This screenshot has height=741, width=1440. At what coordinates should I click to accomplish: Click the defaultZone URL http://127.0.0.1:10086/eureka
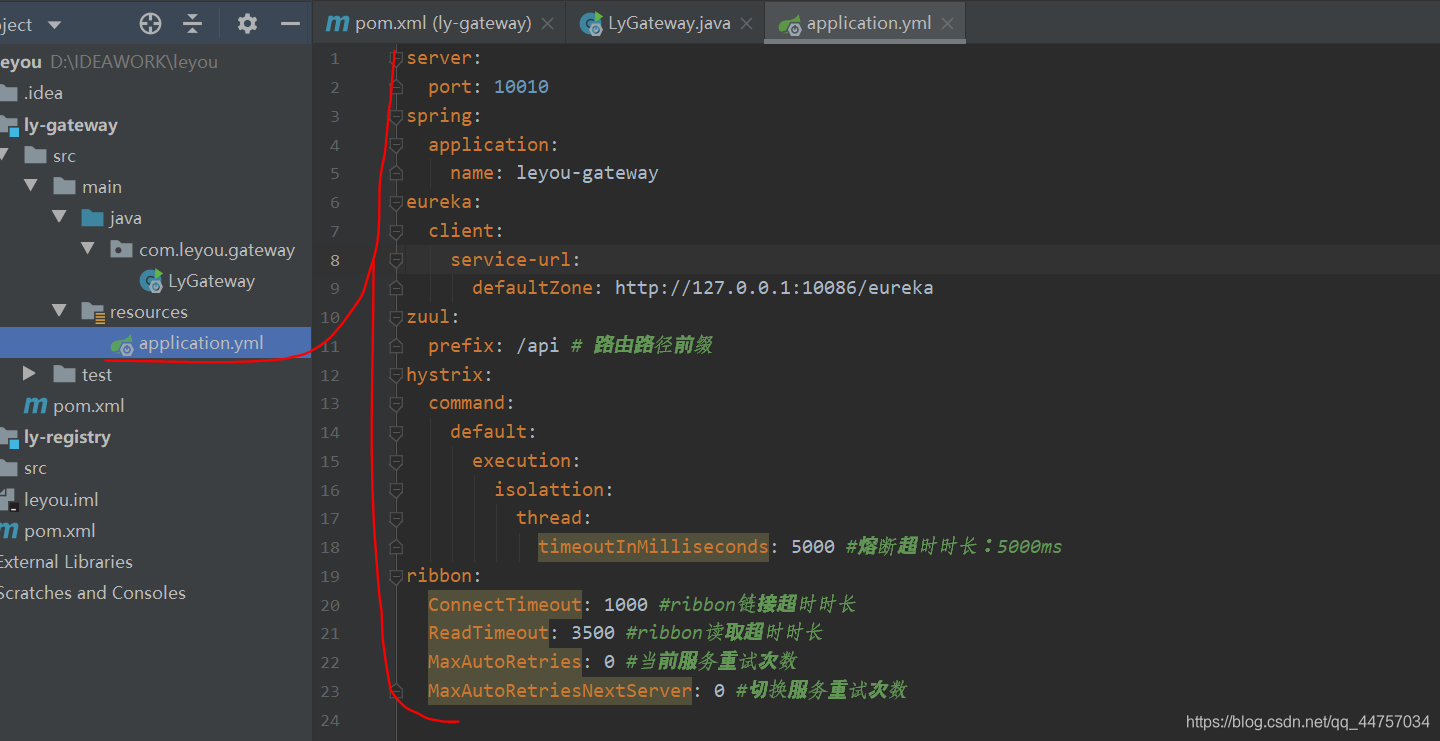coord(774,288)
